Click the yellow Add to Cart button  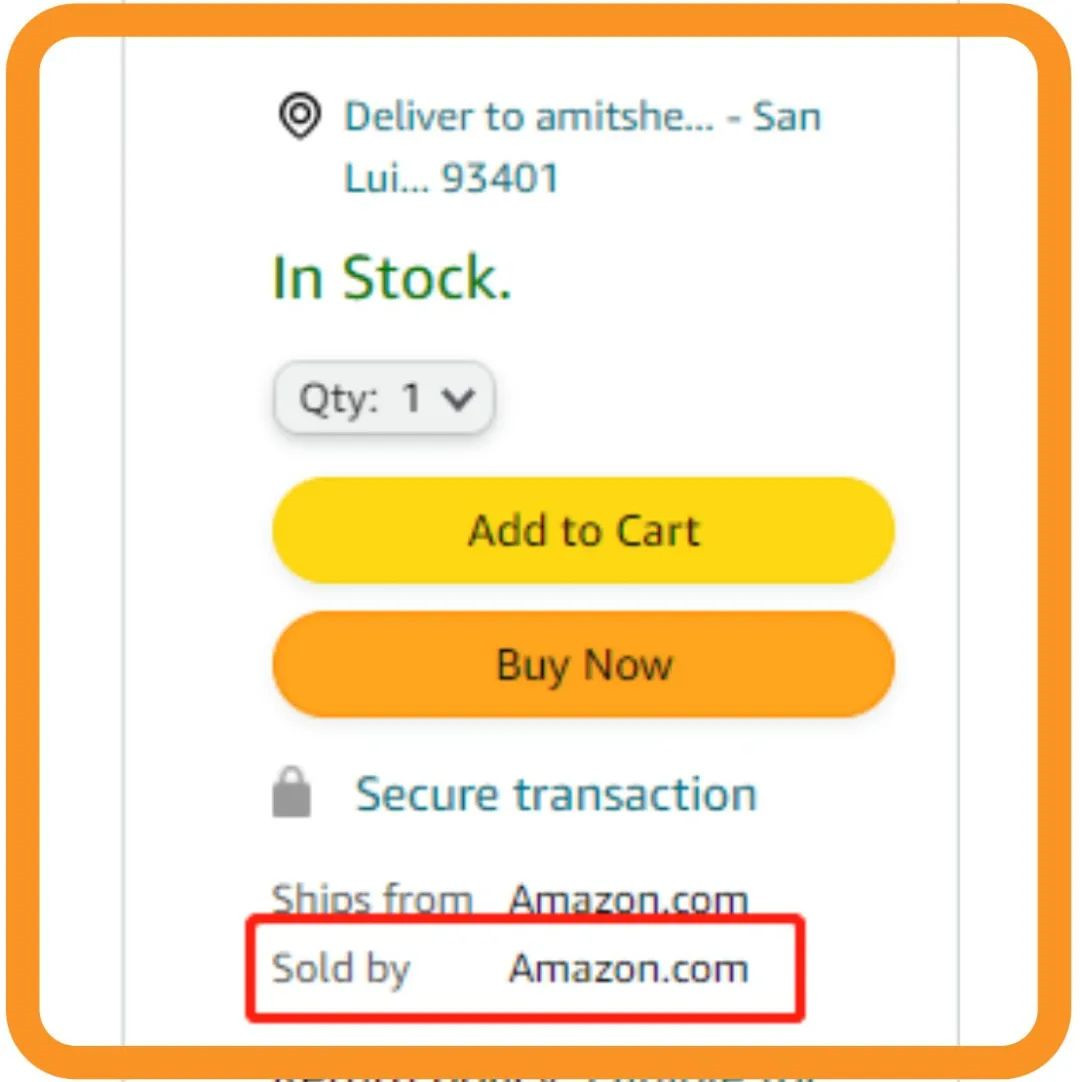(583, 530)
